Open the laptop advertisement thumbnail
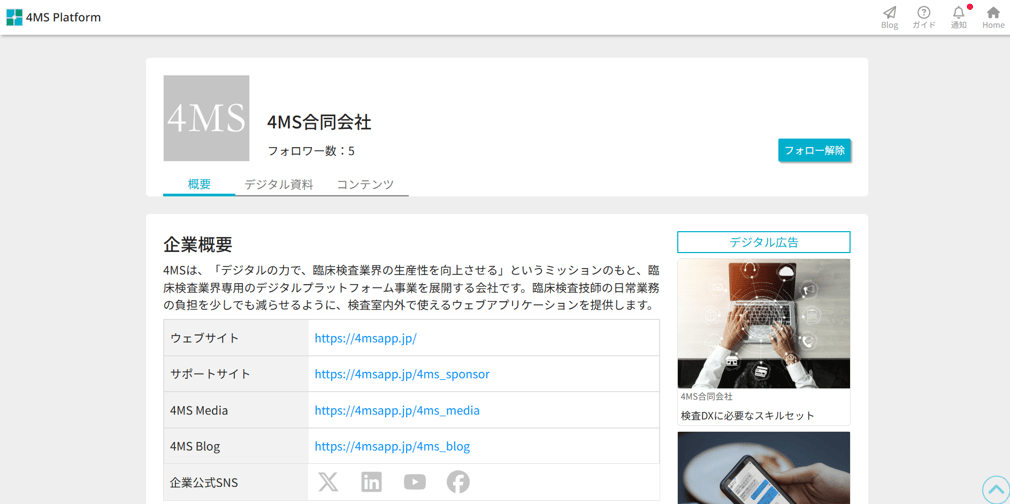The width and height of the screenshot is (1010, 504). 763,324
